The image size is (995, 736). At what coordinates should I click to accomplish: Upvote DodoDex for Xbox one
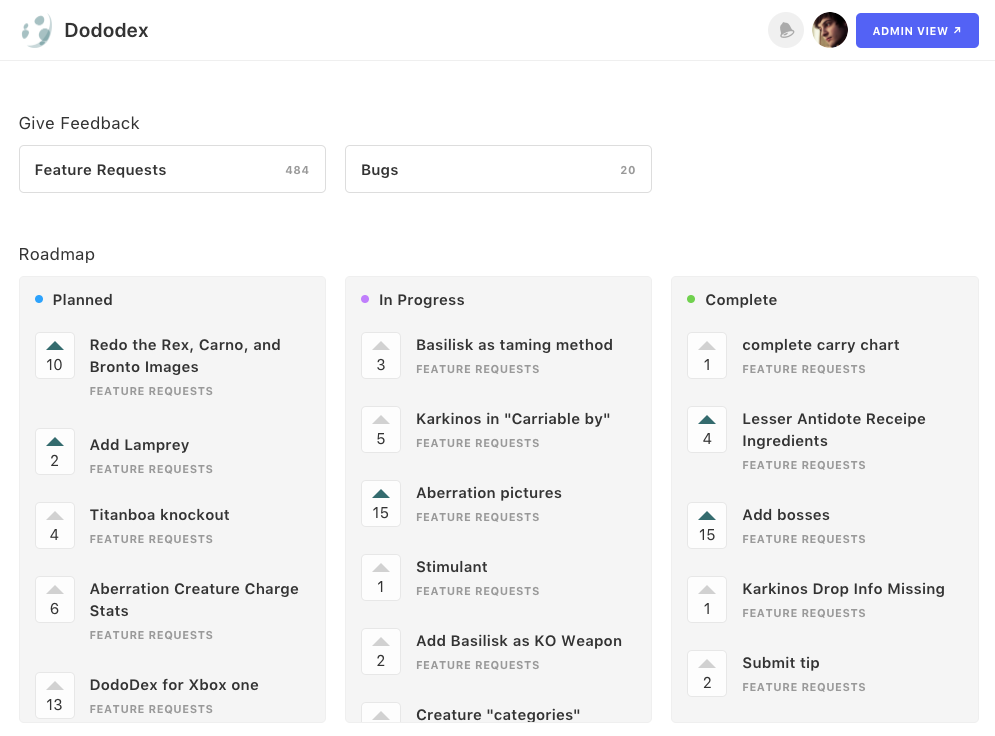tap(55, 695)
